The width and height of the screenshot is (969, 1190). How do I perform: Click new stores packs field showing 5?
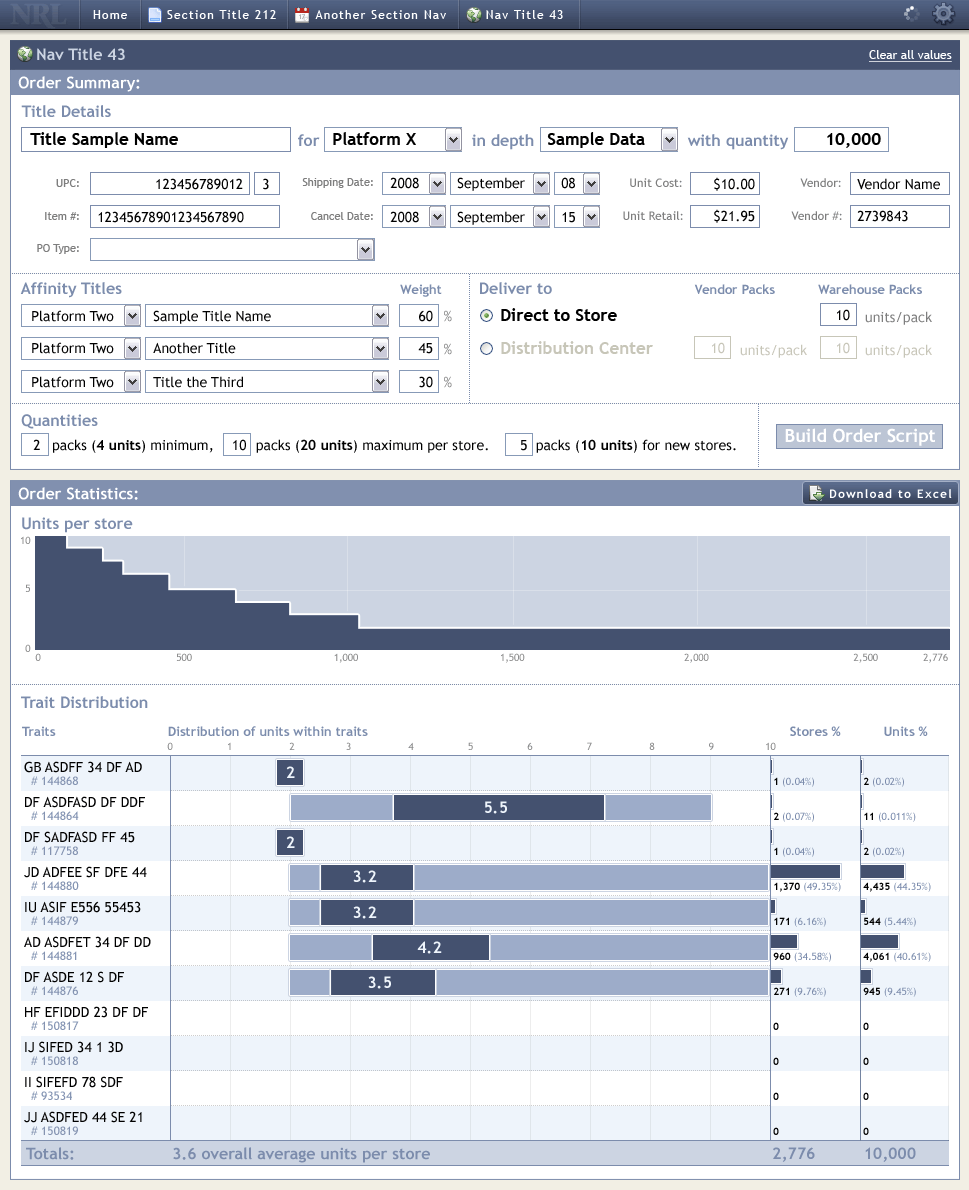coord(519,445)
